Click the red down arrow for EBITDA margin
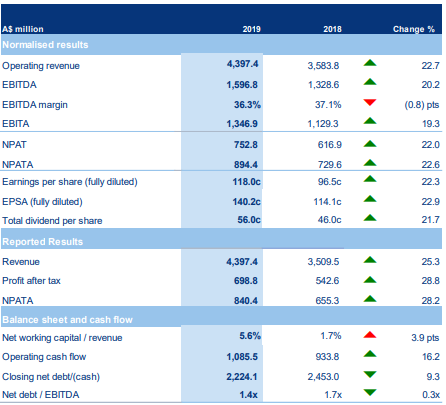Image resolution: width=446 pixels, height=405 pixels. (370, 102)
